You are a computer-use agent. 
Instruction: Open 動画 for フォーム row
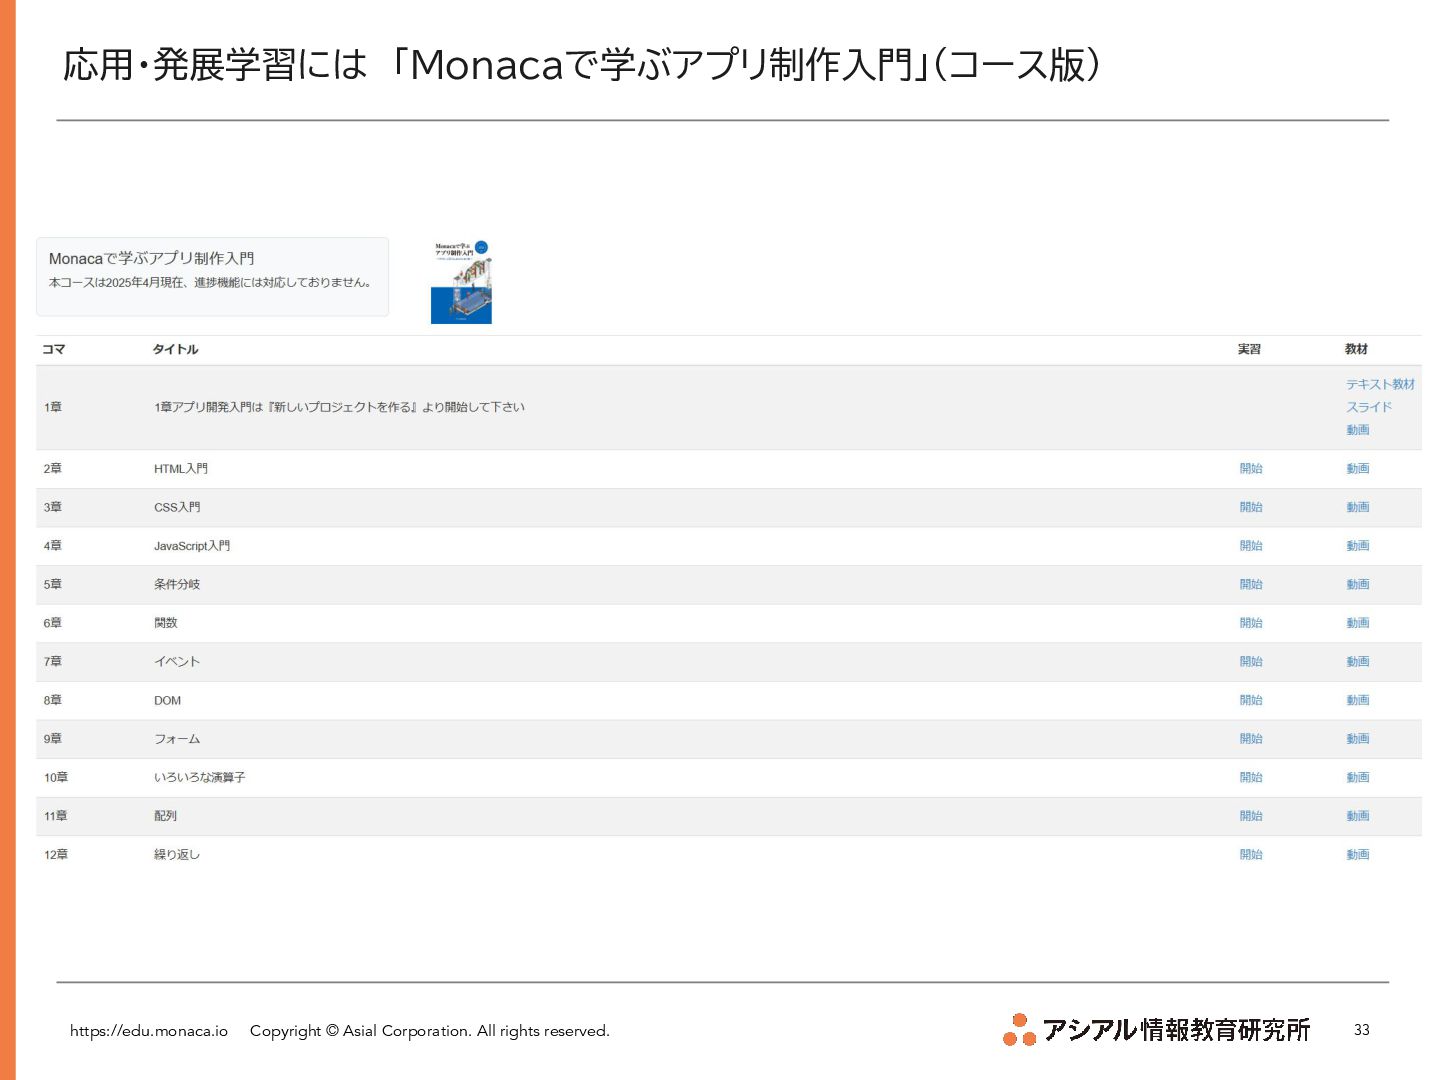pos(1357,739)
